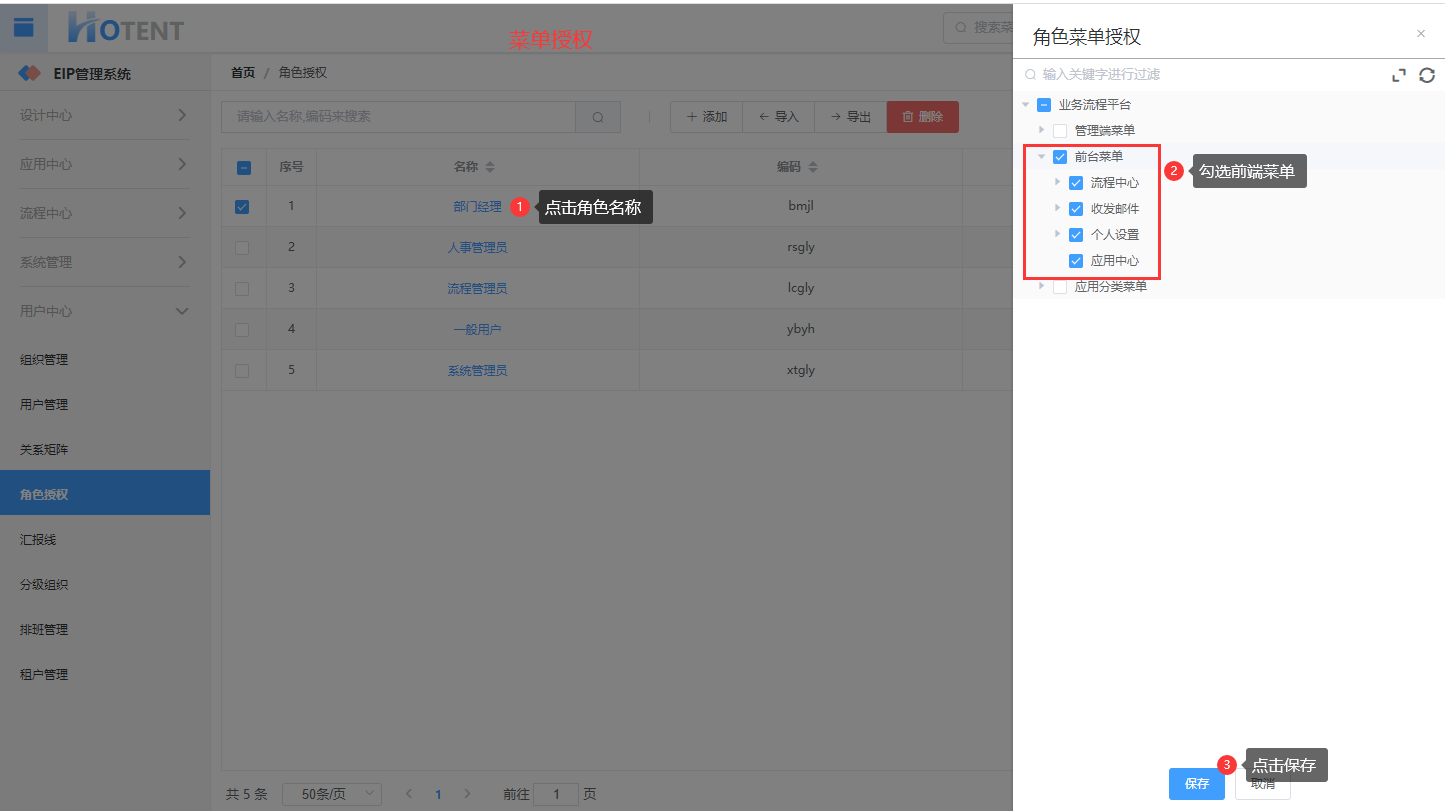
Task: Focus the 输入关键字进行过滤 filter field
Action: point(1200,75)
